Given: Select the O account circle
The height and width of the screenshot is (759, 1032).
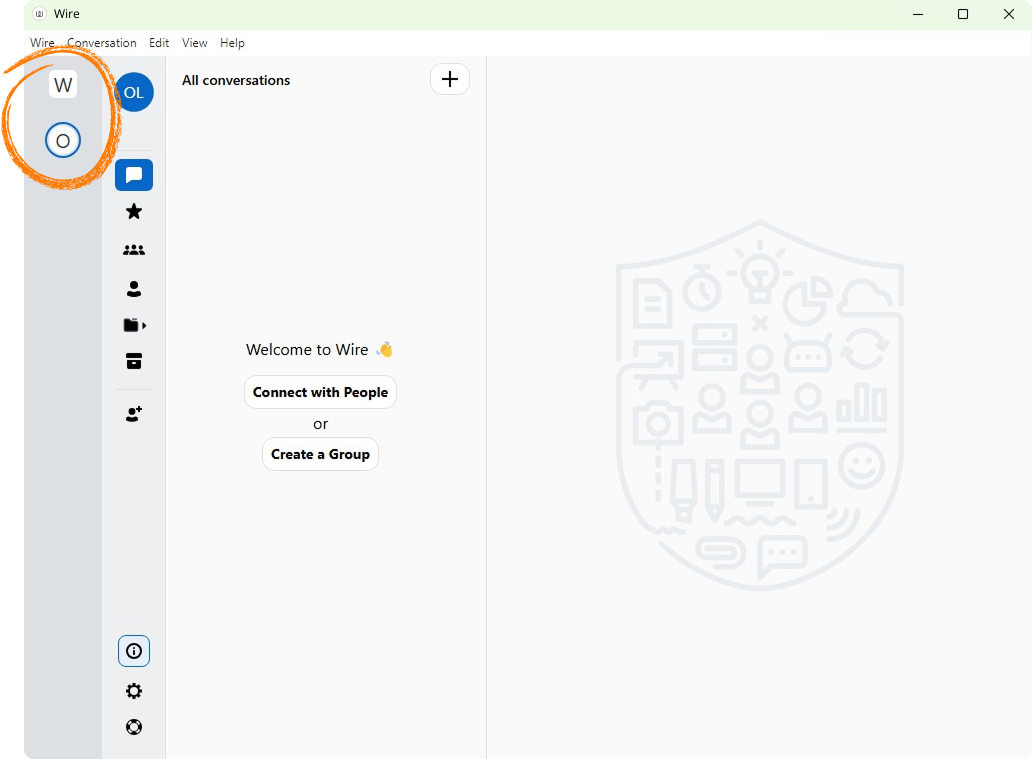Looking at the screenshot, I should pos(63,140).
